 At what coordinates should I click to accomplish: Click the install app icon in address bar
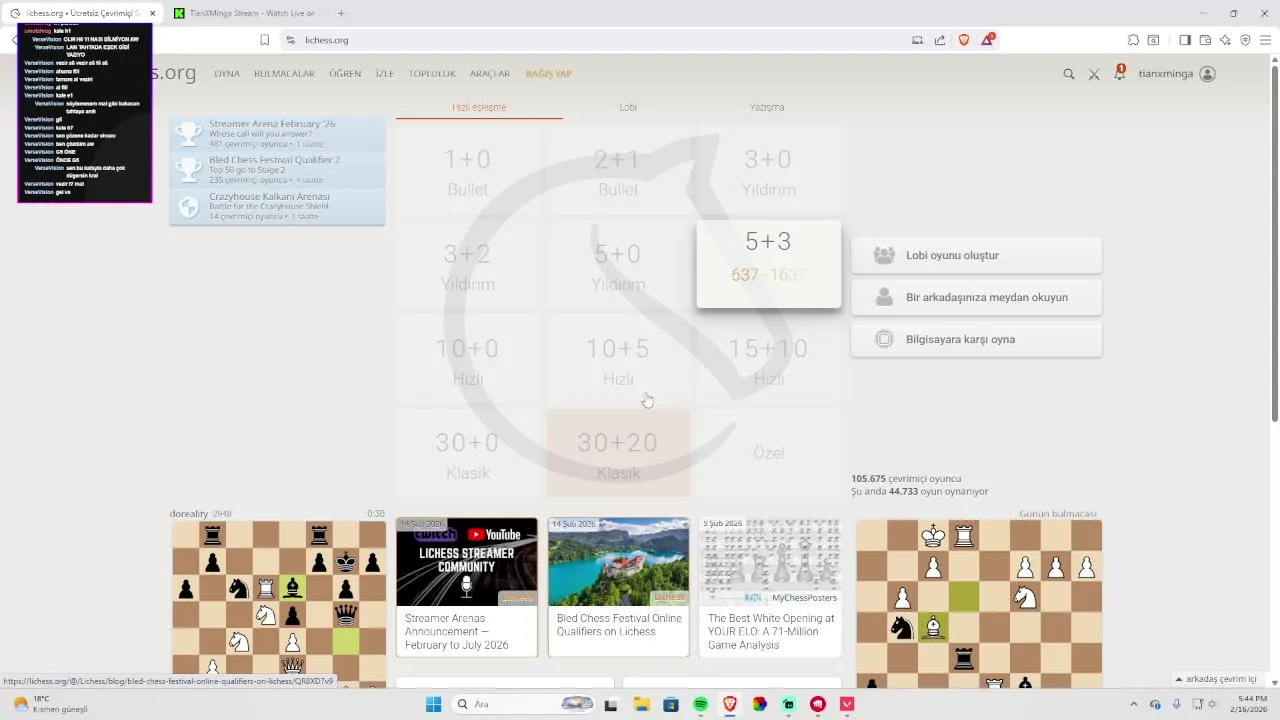point(917,40)
